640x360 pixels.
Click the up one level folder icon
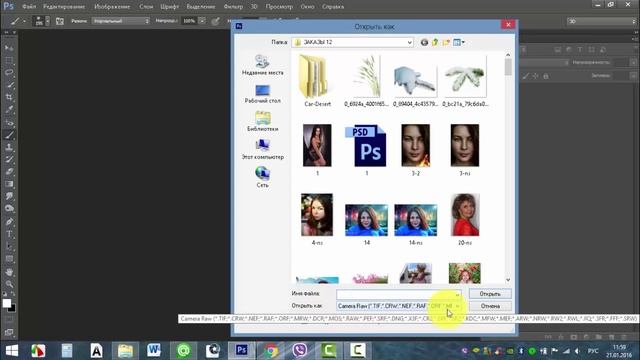(435, 42)
